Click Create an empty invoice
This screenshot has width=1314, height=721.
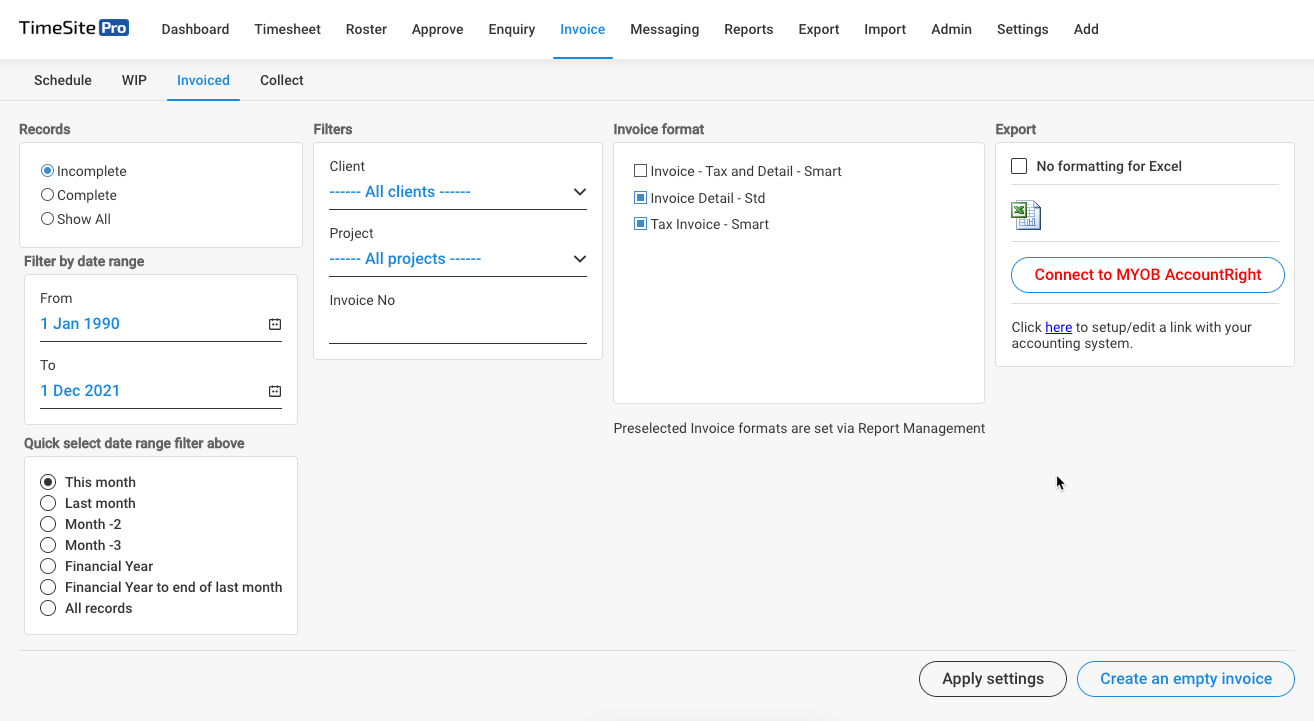(1186, 679)
